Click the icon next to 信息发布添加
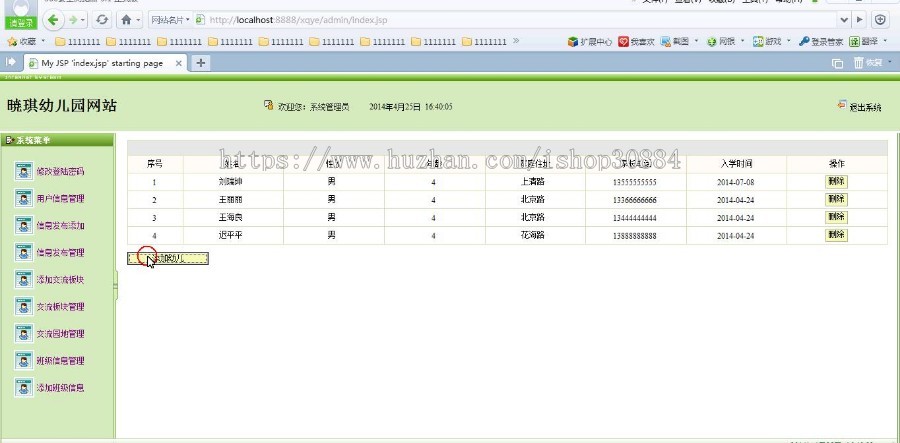Viewport: 900px width, 443px height. pyautogui.click(x=24, y=226)
